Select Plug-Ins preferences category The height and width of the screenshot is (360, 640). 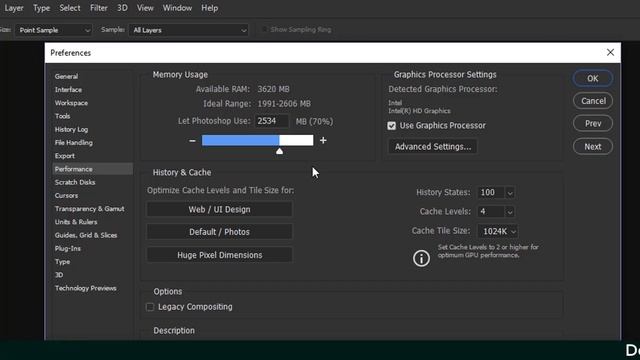(x=68, y=249)
